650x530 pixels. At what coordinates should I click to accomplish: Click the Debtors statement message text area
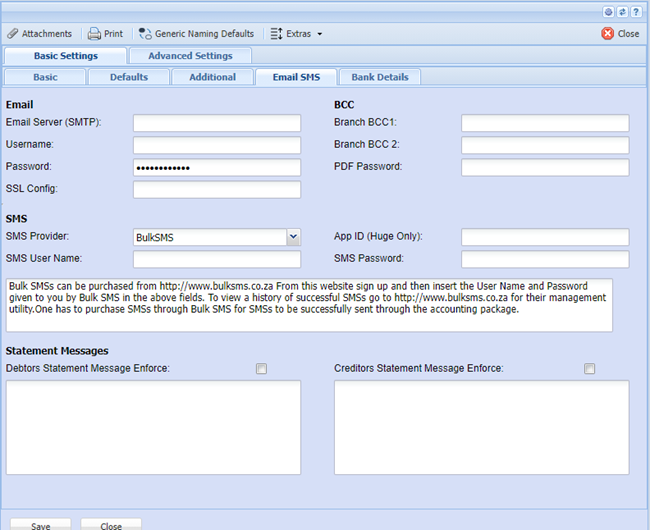click(x=153, y=427)
